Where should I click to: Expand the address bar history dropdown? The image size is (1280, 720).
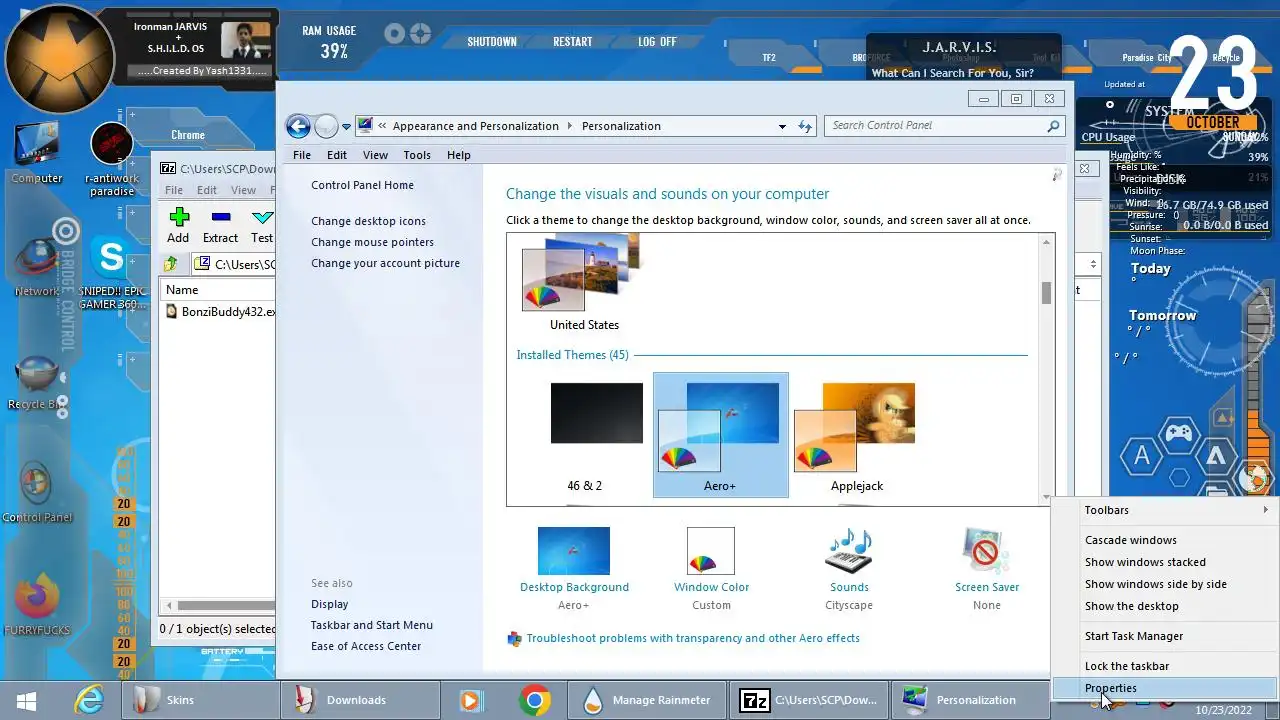click(782, 126)
